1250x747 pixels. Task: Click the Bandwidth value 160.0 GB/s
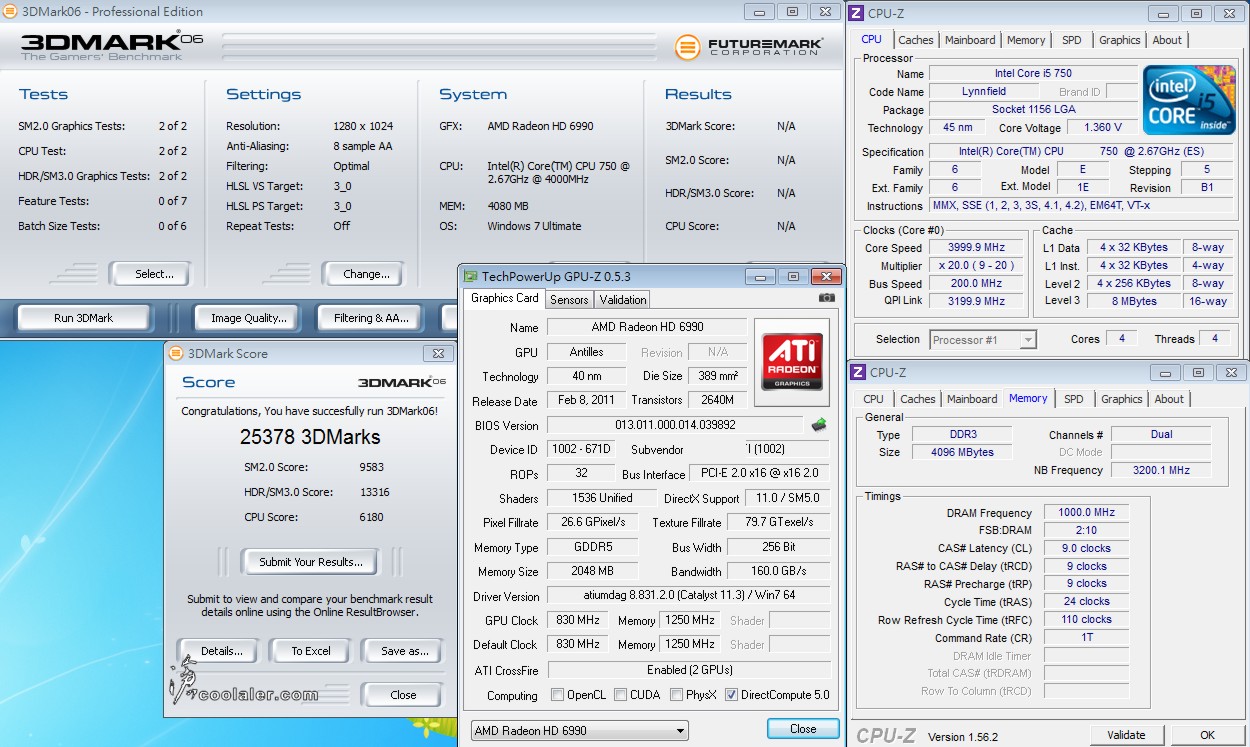click(x=778, y=572)
